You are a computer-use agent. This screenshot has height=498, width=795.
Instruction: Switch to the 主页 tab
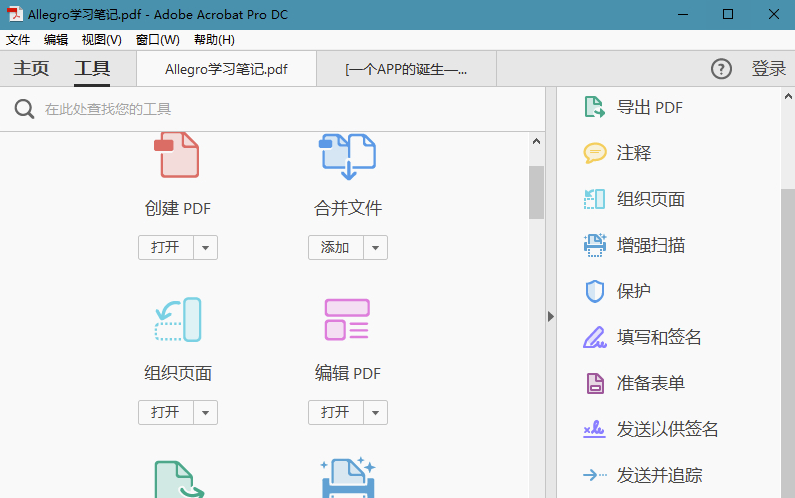[31, 68]
